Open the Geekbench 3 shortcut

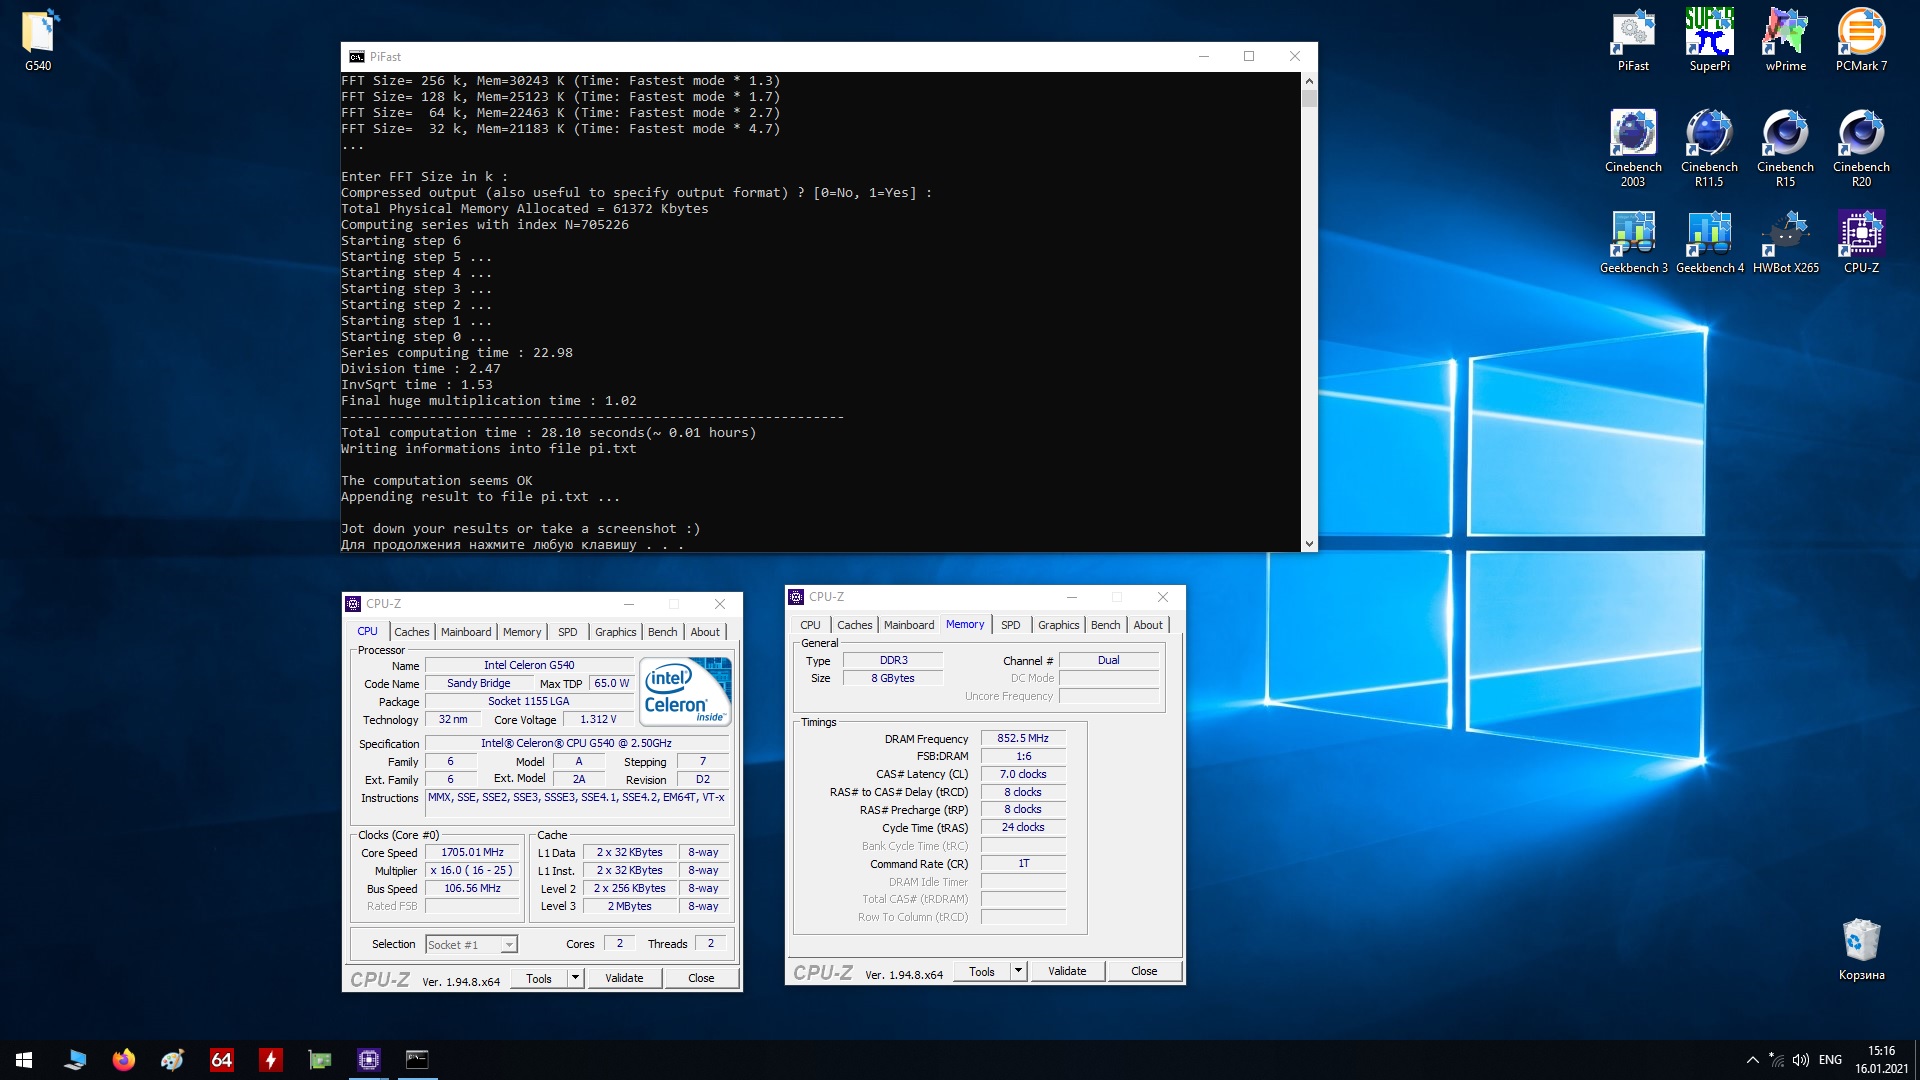(x=1633, y=242)
